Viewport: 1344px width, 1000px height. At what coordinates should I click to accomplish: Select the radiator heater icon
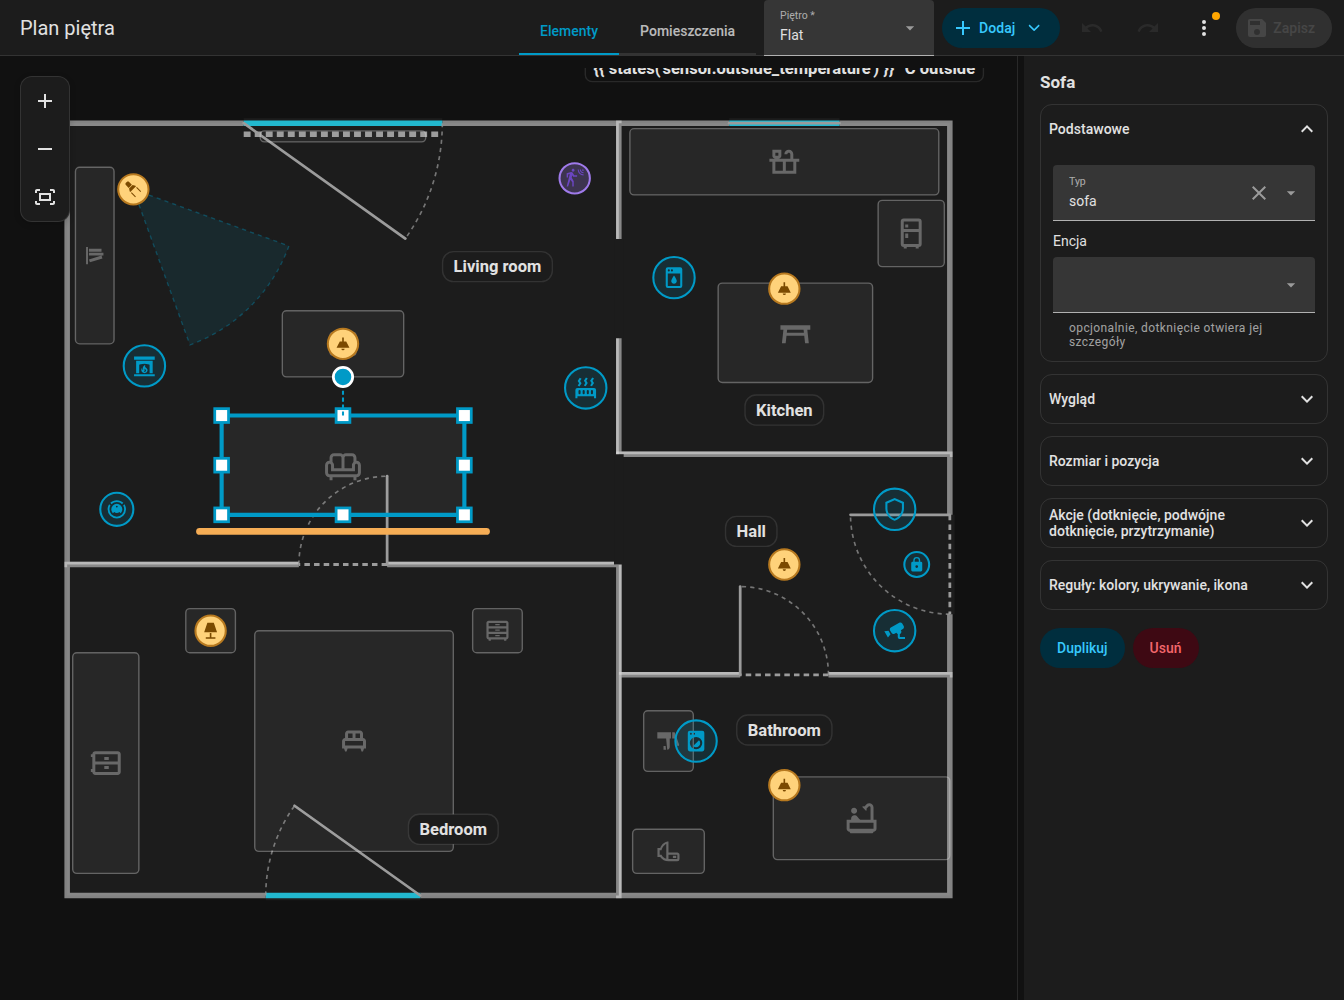click(x=586, y=388)
